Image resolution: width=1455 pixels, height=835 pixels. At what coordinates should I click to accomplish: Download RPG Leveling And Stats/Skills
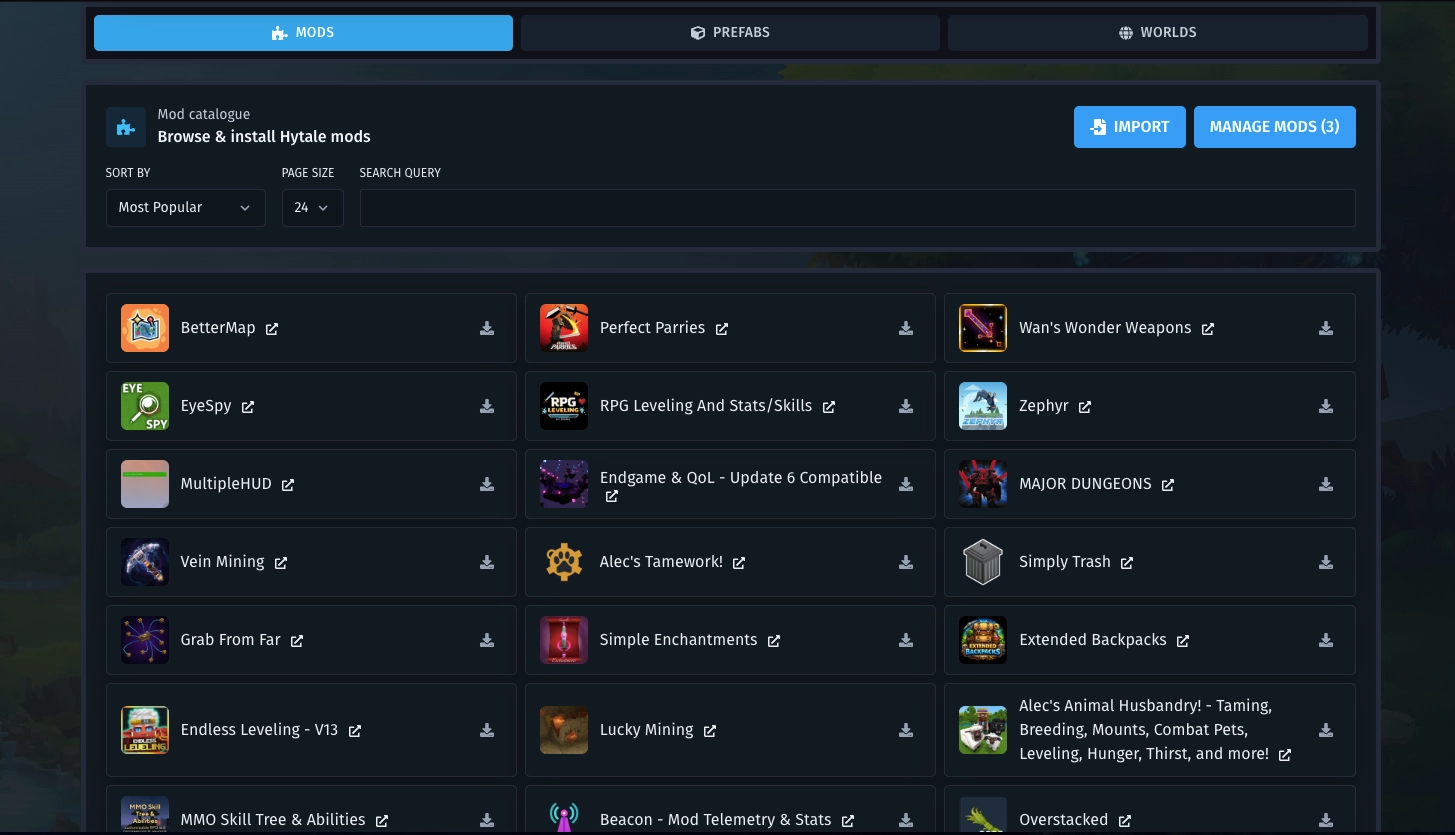pyautogui.click(x=906, y=406)
